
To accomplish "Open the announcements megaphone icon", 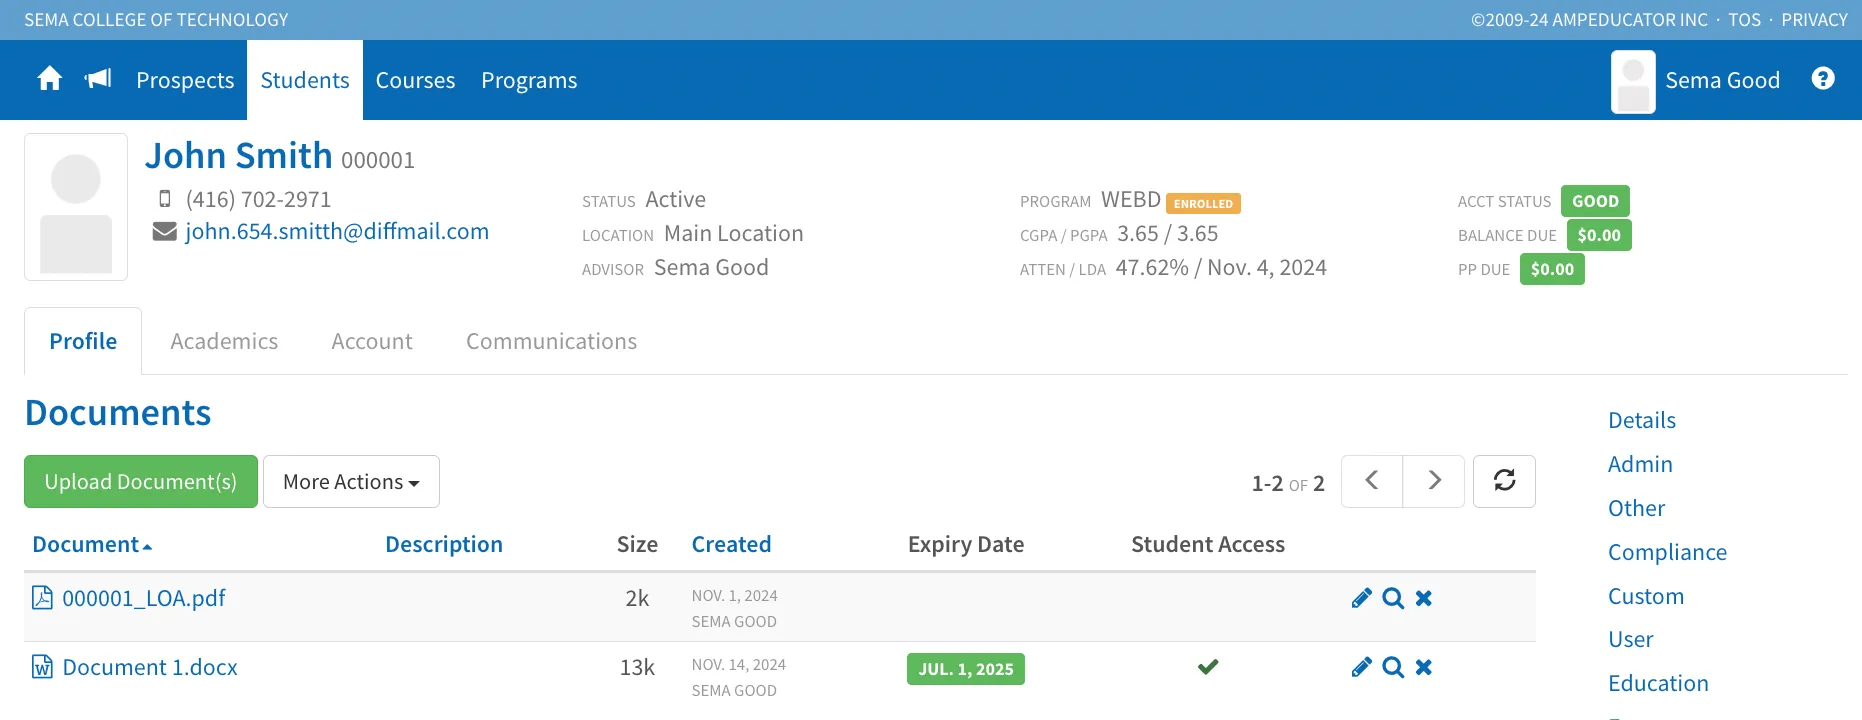I will click(98, 79).
